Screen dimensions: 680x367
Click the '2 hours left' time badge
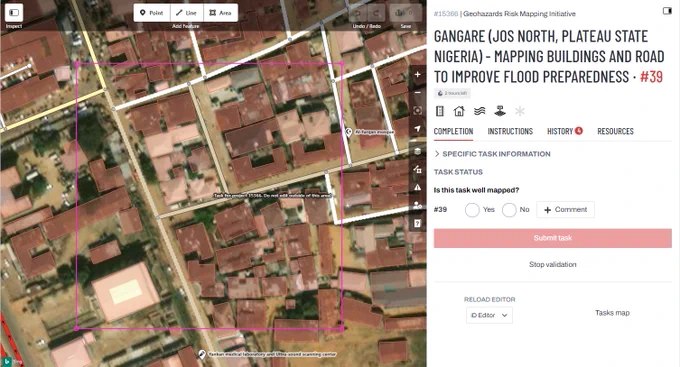tap(452, 93)
